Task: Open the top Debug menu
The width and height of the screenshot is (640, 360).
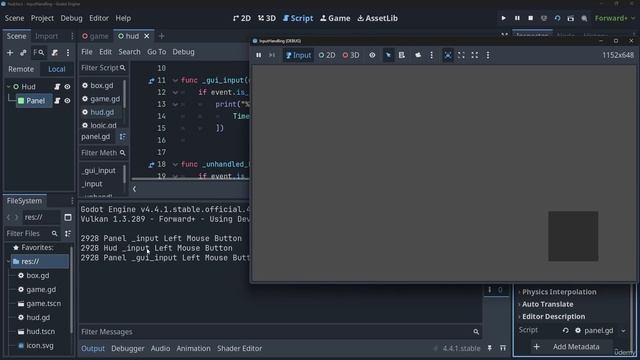Action: pos(71,18)
